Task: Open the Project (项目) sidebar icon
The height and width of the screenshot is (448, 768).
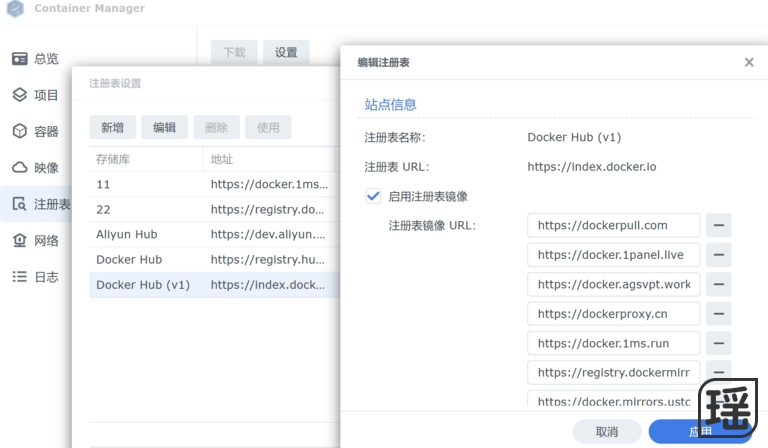Action: click(20, 95)
